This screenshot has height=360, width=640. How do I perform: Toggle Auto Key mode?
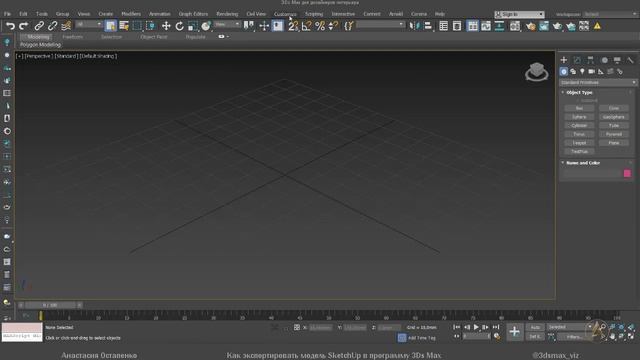(535, 327)
